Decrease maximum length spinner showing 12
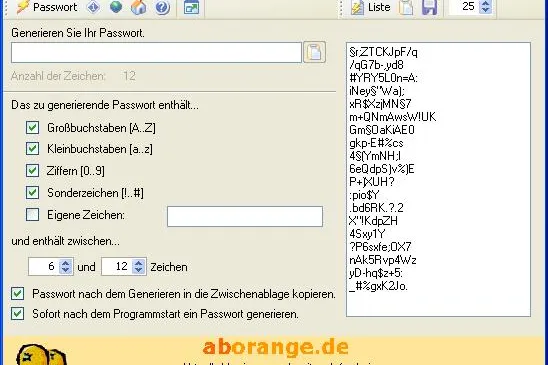This screenshot has height=365, width=548. [139, 270]
